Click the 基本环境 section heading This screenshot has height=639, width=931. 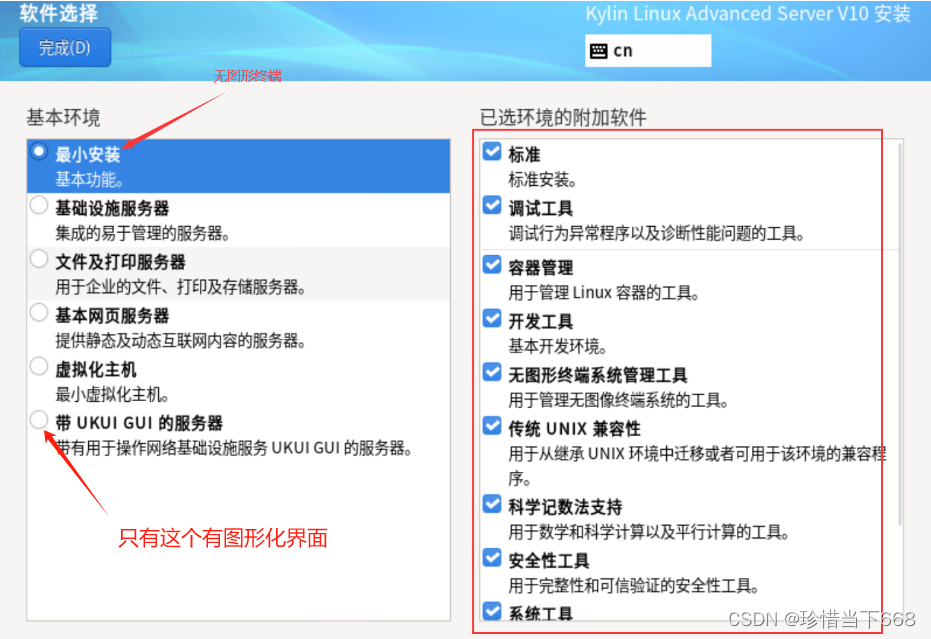point(63,117)
